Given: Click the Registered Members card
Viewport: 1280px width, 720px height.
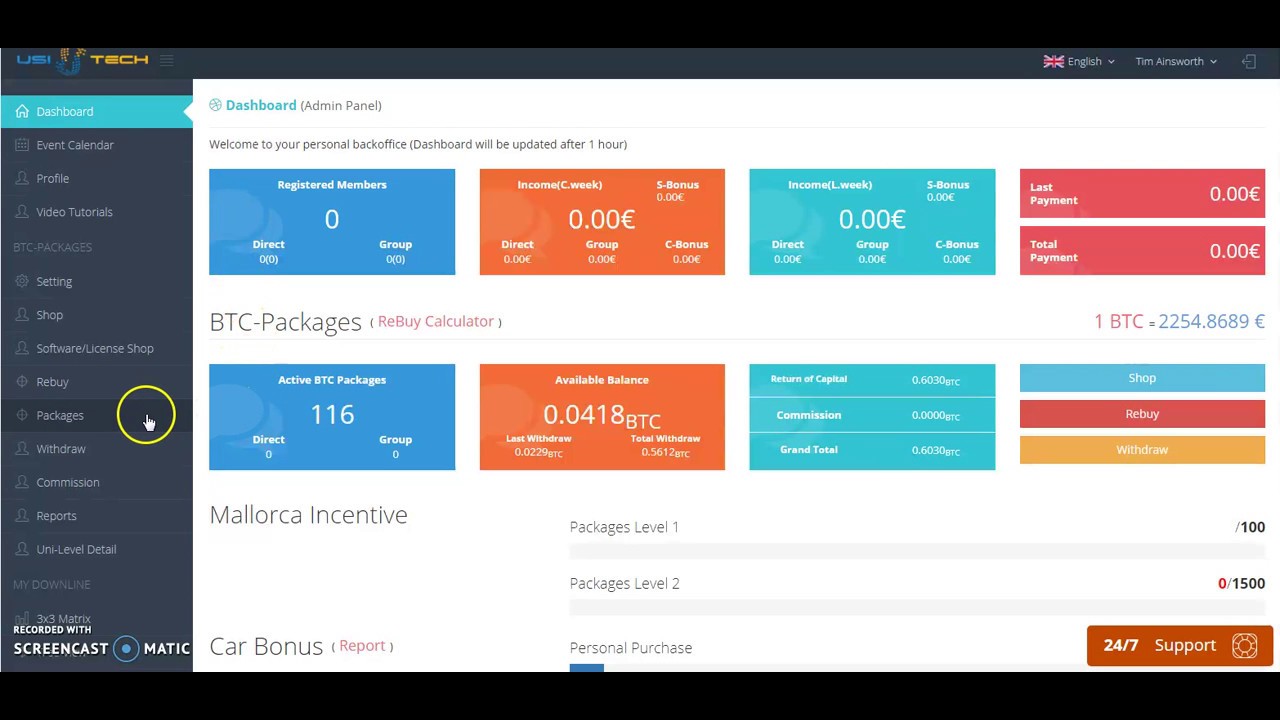Looking at the screenshot, I should [x=332, y=222].
